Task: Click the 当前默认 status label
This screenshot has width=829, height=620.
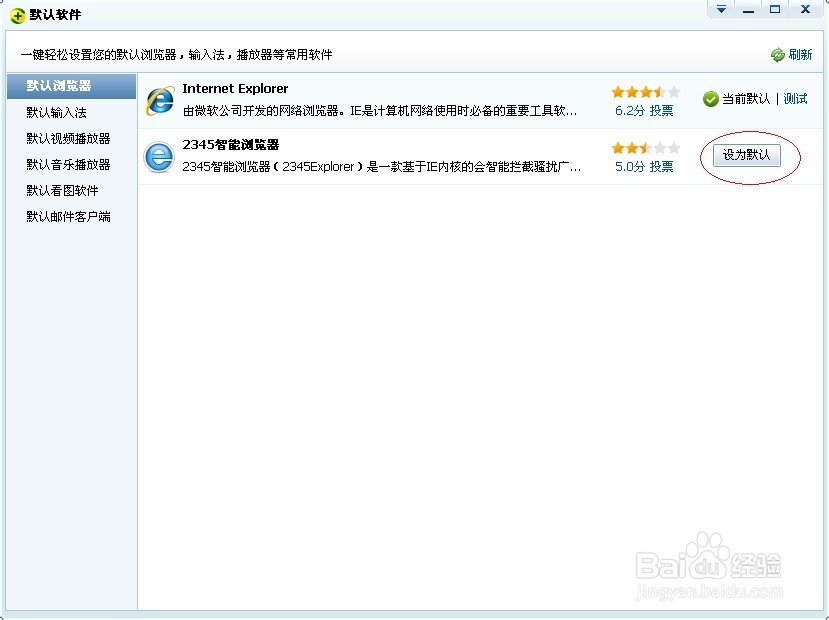Action: pos(746,99)
